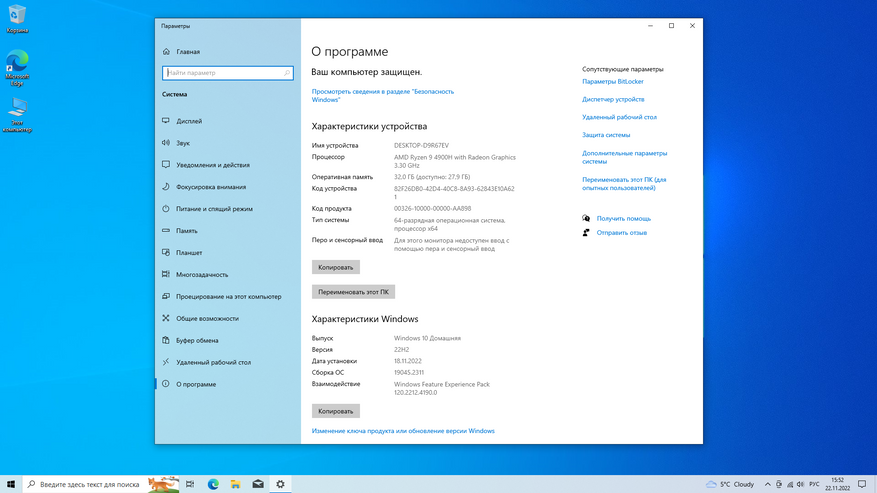Click the О программе info icon

pos(166,384)
